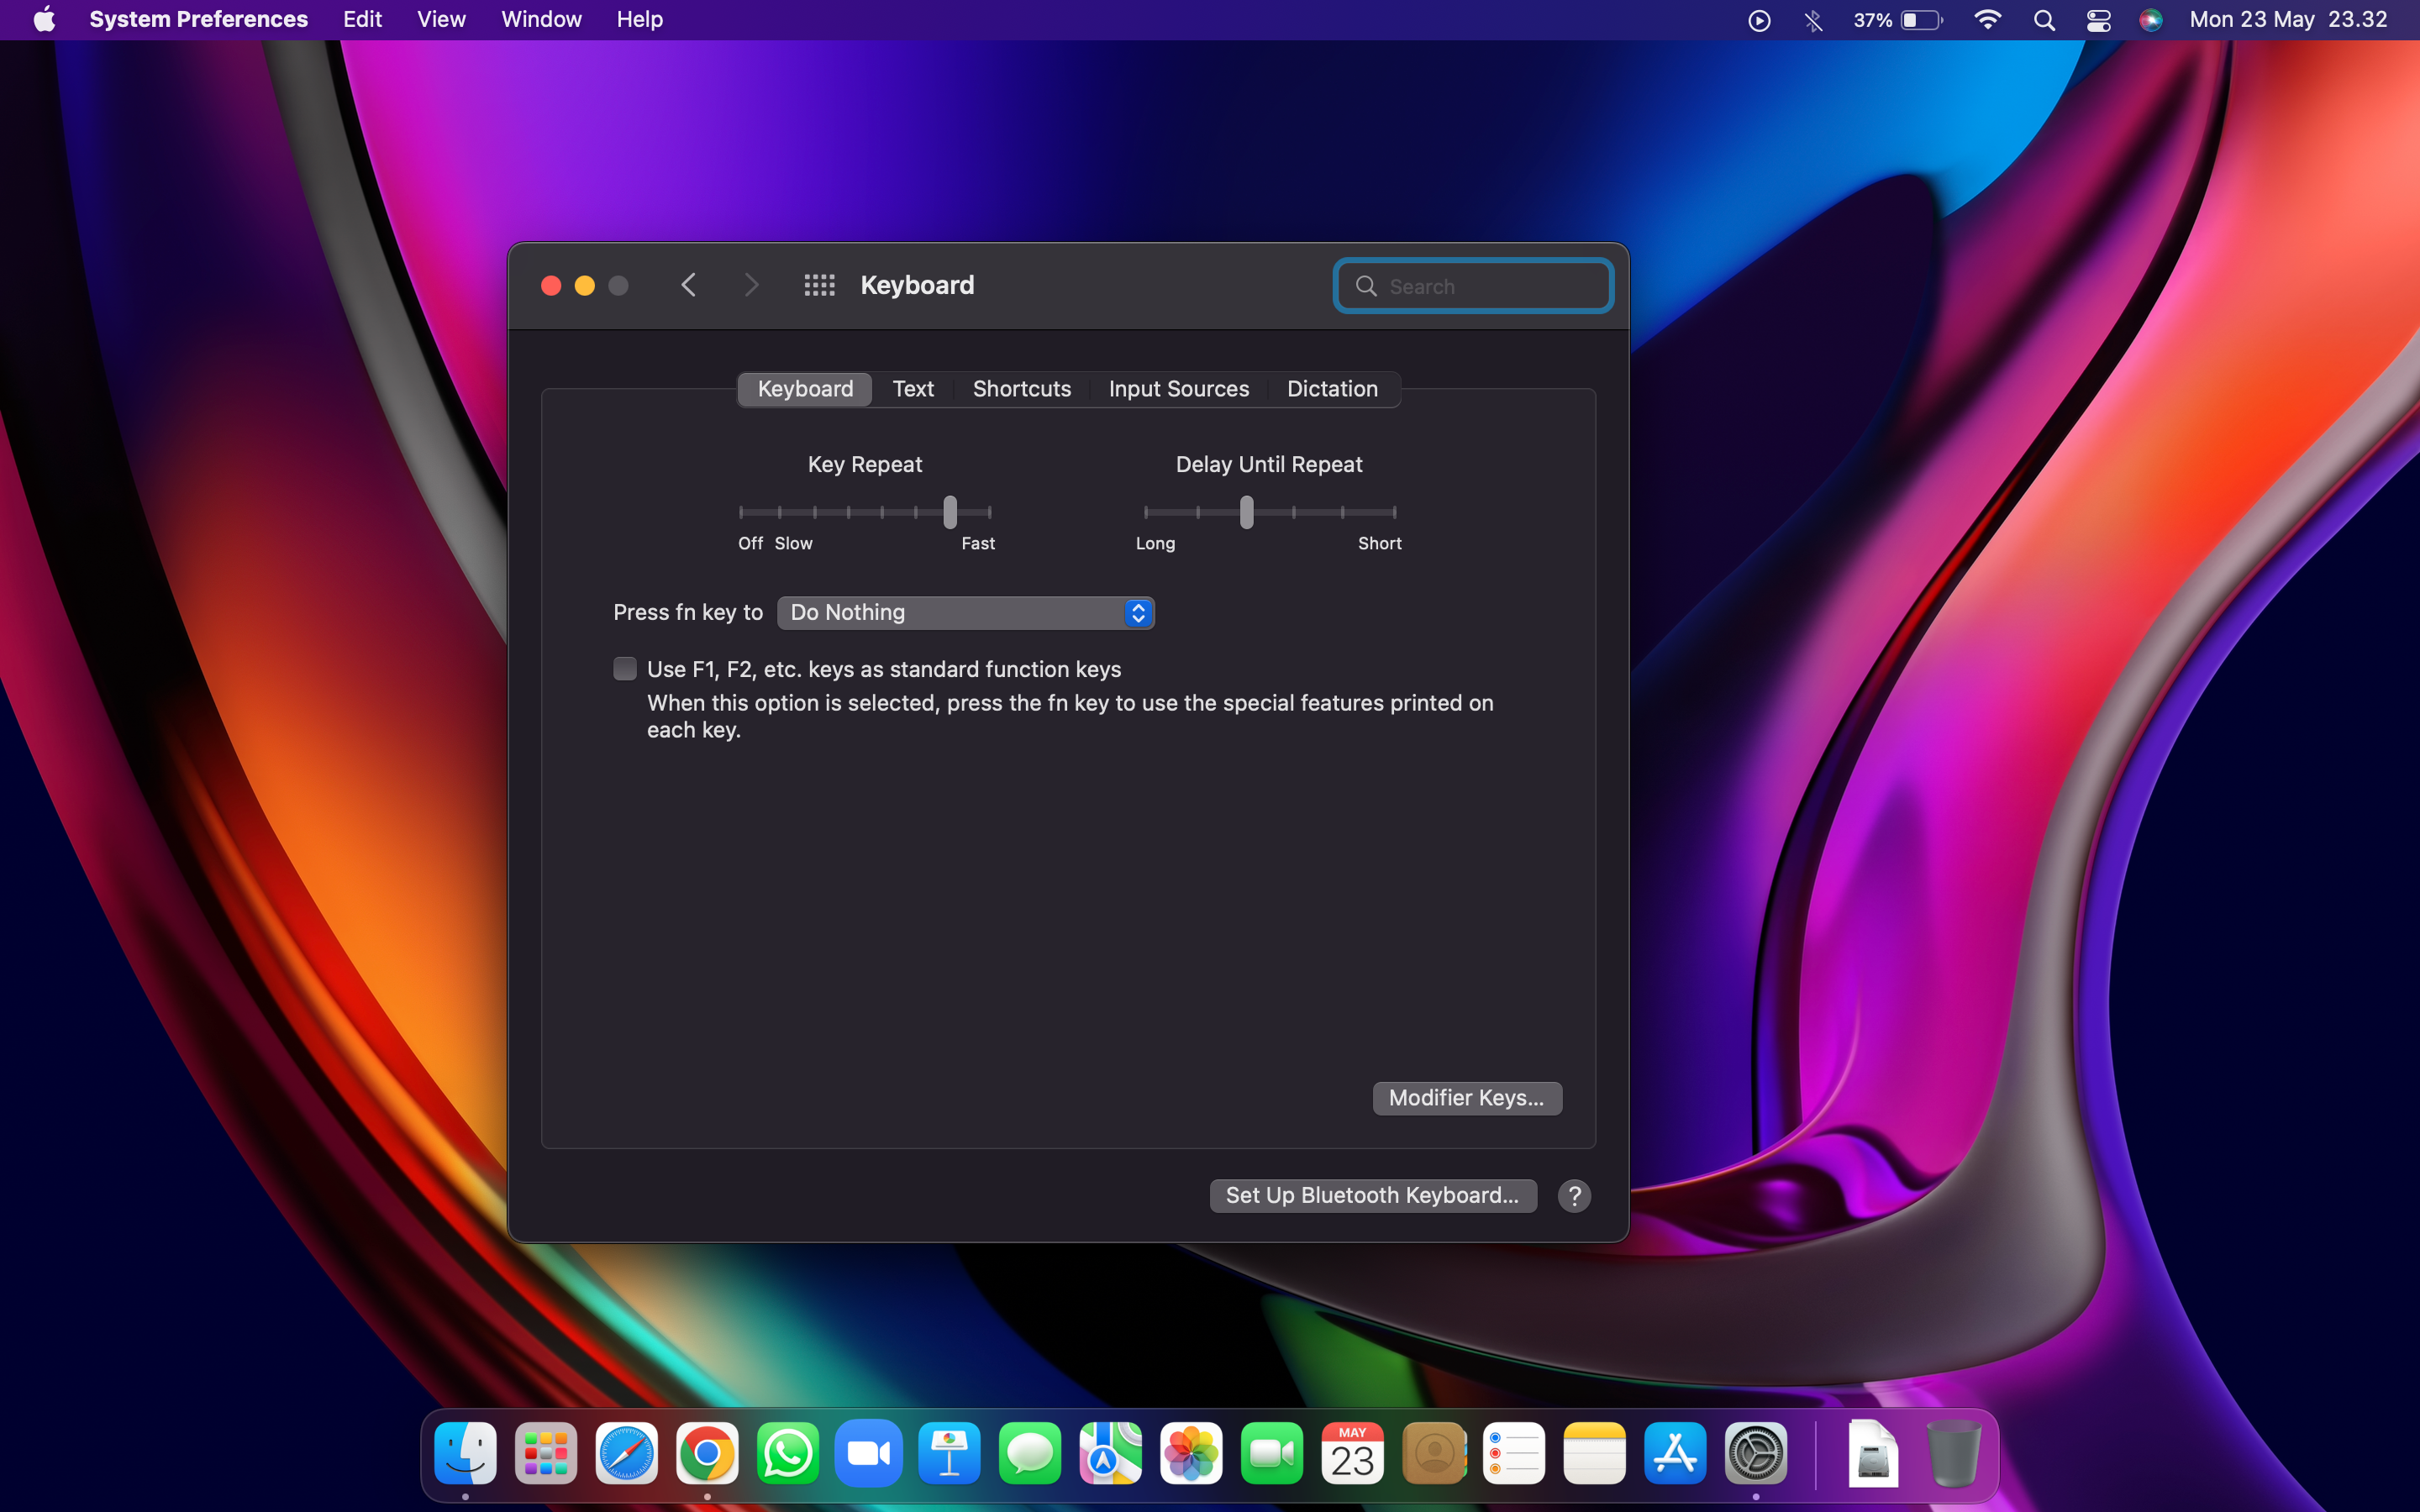Click the help question mark button
Viewport: 2420px width, 1512px height.
point(1574,1195)
